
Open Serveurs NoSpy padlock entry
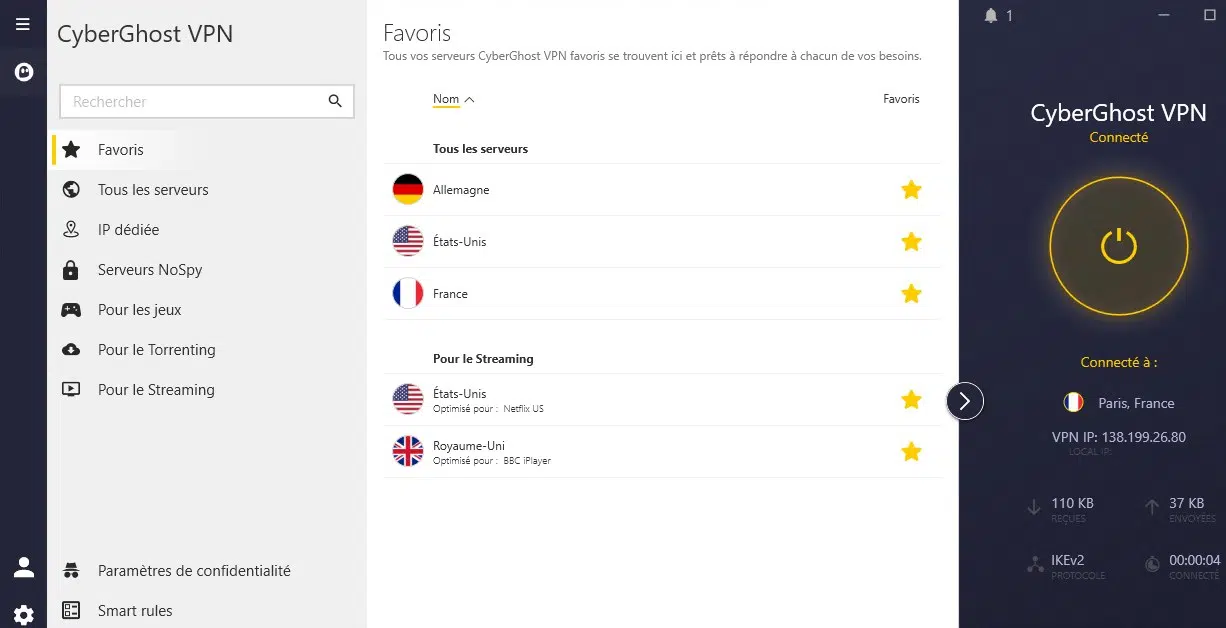click(x=149, y=270)
